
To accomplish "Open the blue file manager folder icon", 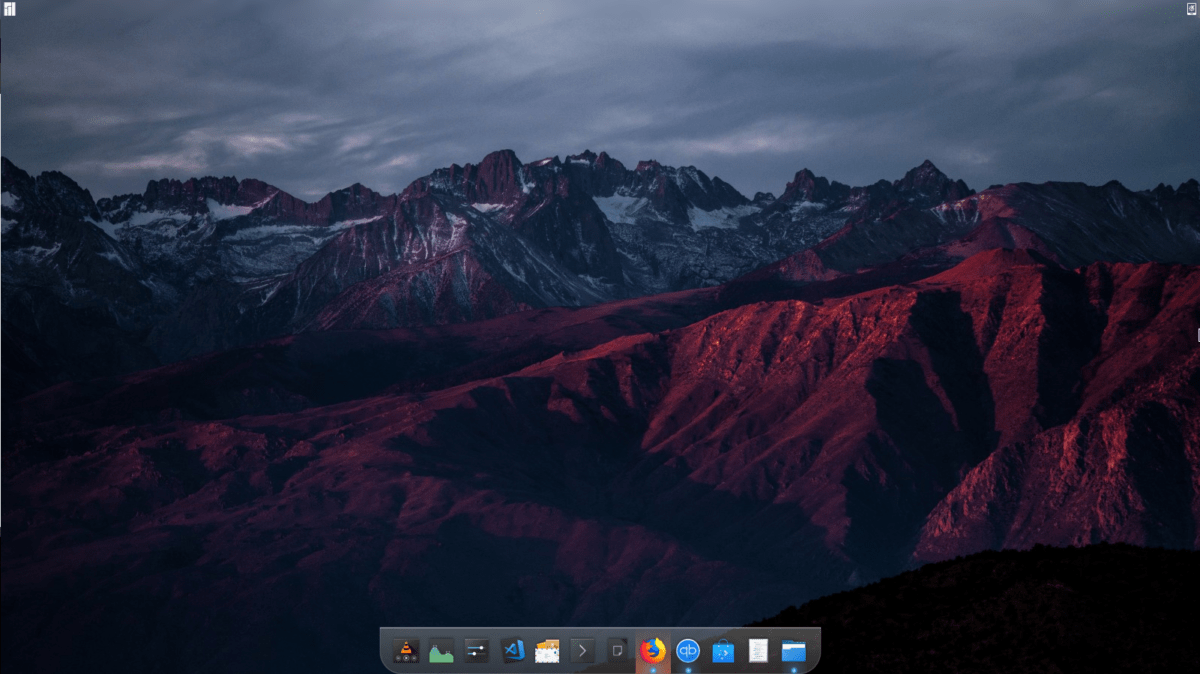I will [x=793, y=650].
